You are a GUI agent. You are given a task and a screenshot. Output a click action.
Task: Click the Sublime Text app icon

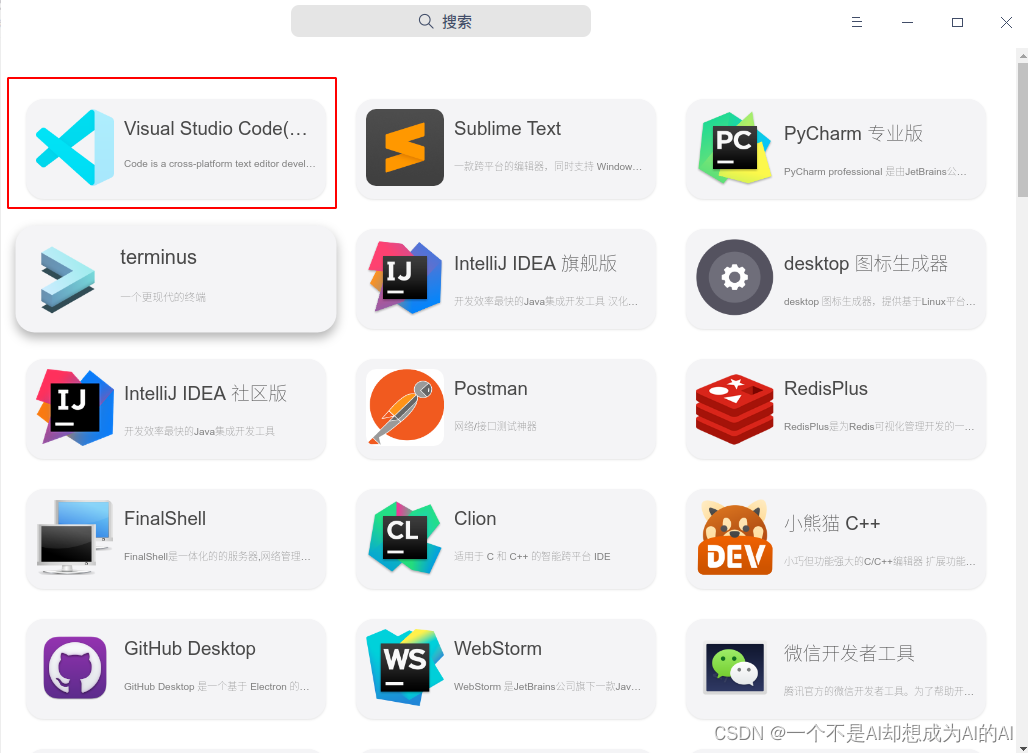(405, 147)
